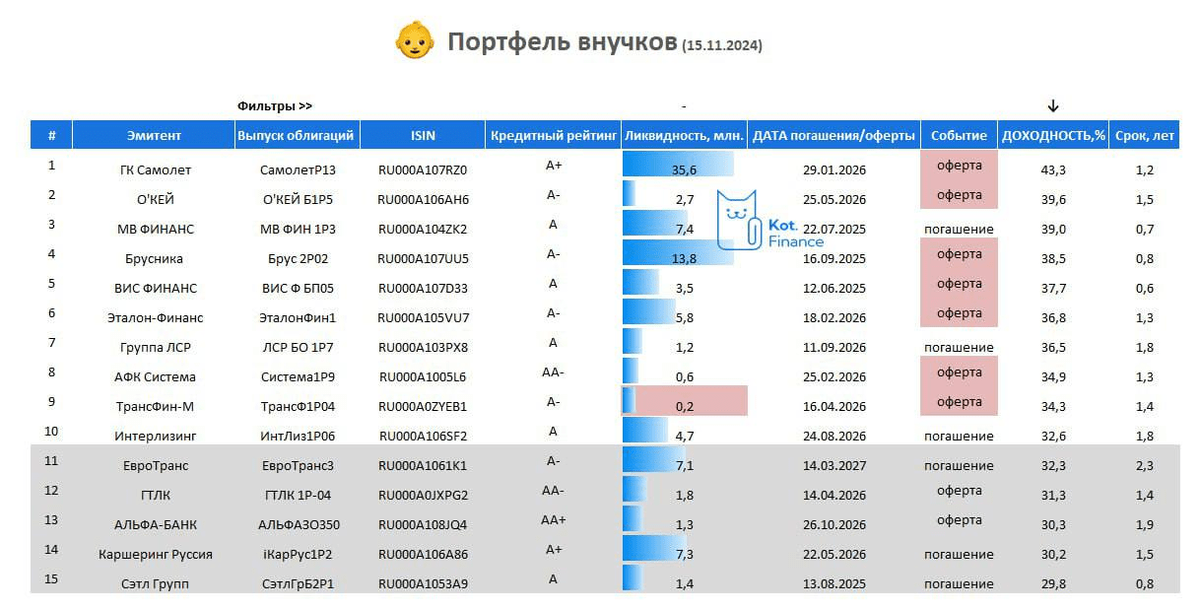Click the baby emoji beside the title
Image resolution: width=1200 pixels, height=609 pixels.
point(415,42)
